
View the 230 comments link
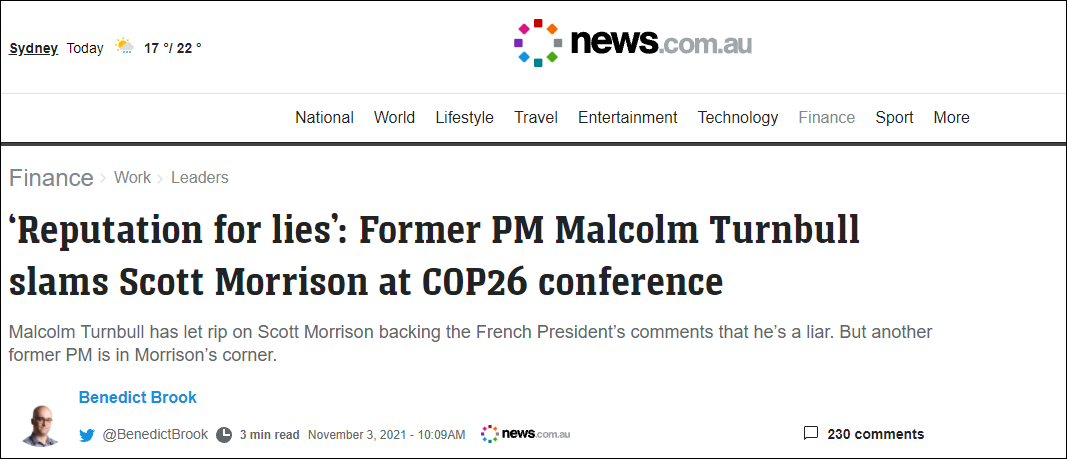click(875, 434)
